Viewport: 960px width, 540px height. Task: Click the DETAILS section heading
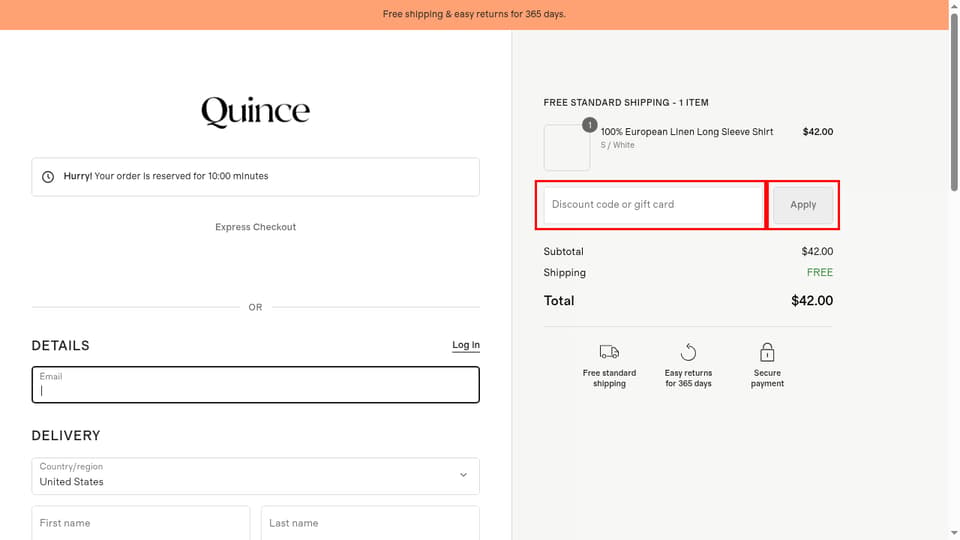pos(61,345)
